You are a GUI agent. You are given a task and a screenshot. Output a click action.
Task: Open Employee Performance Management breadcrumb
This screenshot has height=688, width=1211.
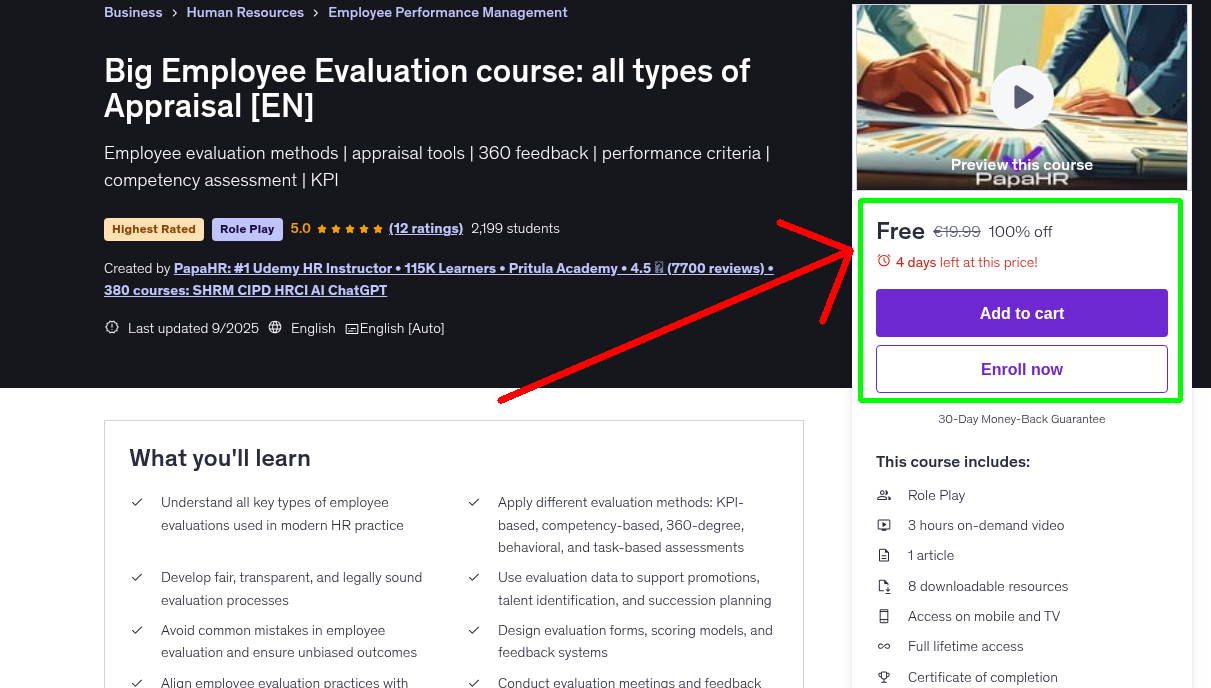tap(447, 12)
